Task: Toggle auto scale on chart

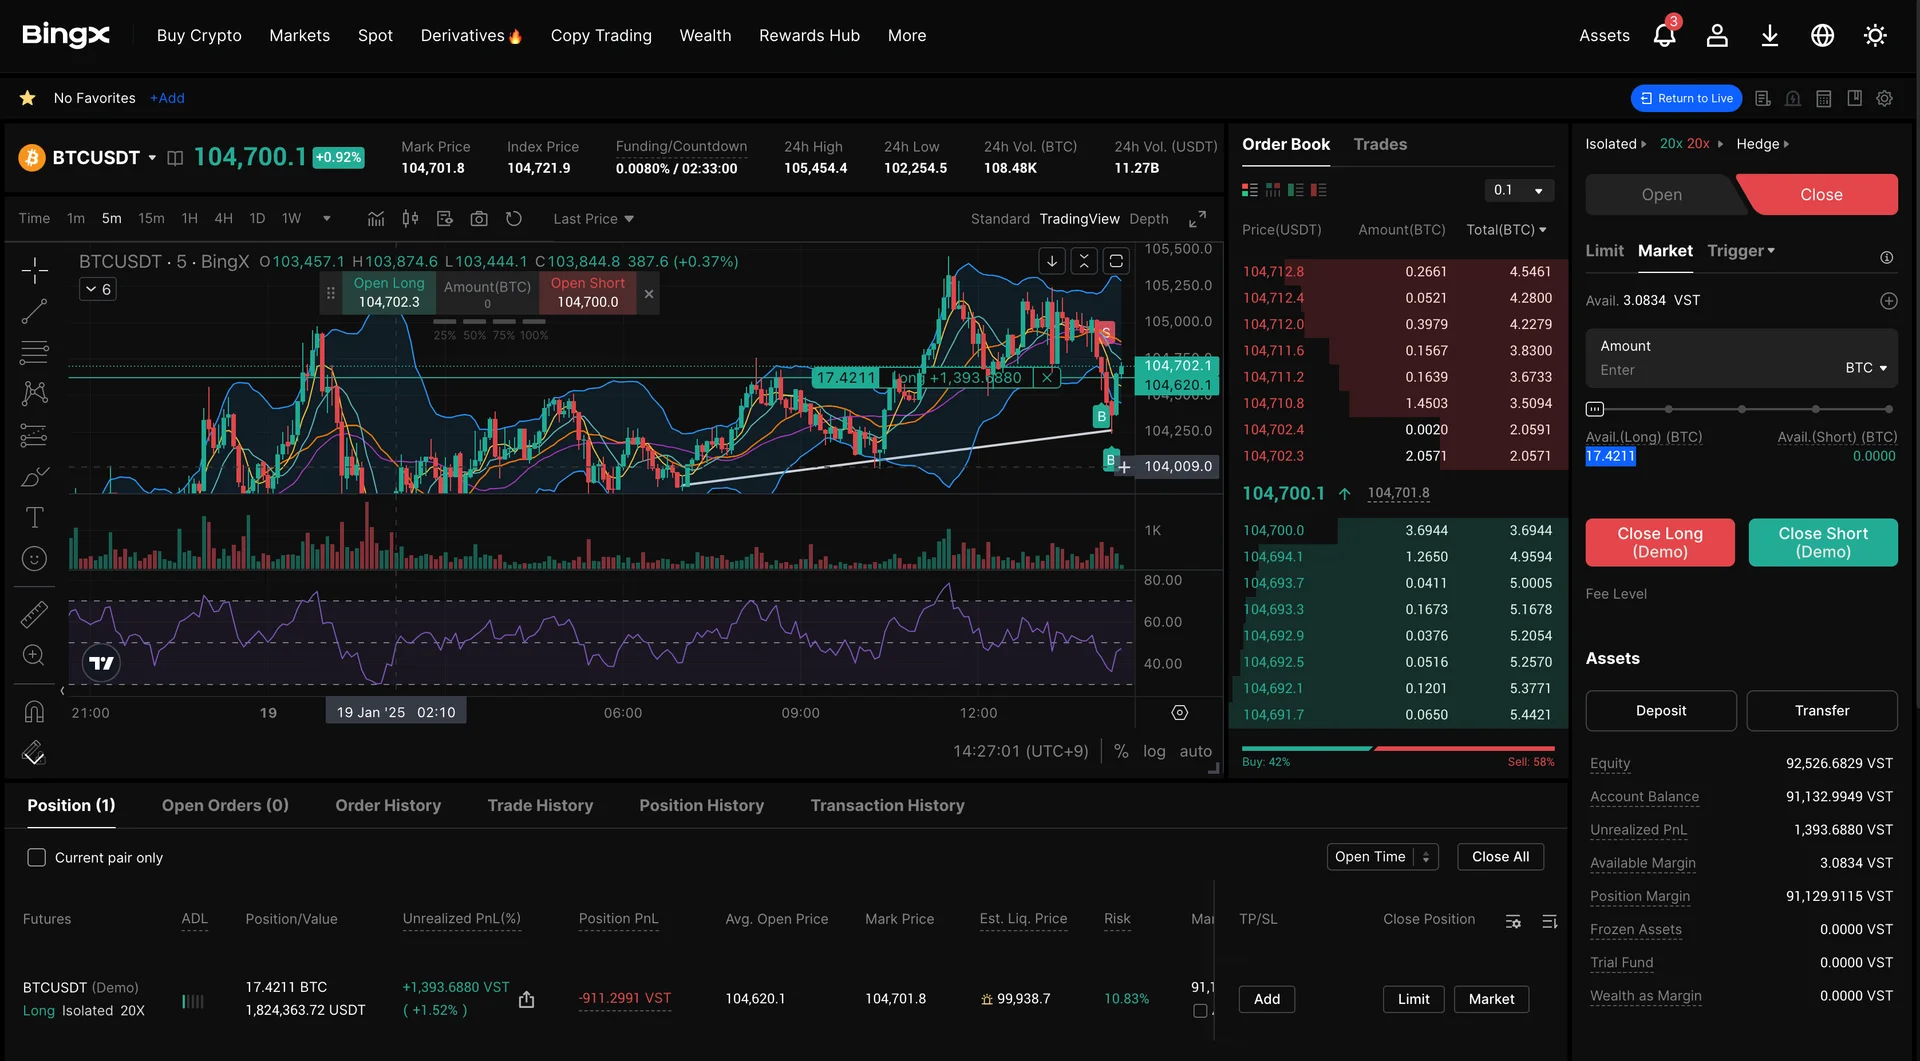Action: (x=1195, y=751)
